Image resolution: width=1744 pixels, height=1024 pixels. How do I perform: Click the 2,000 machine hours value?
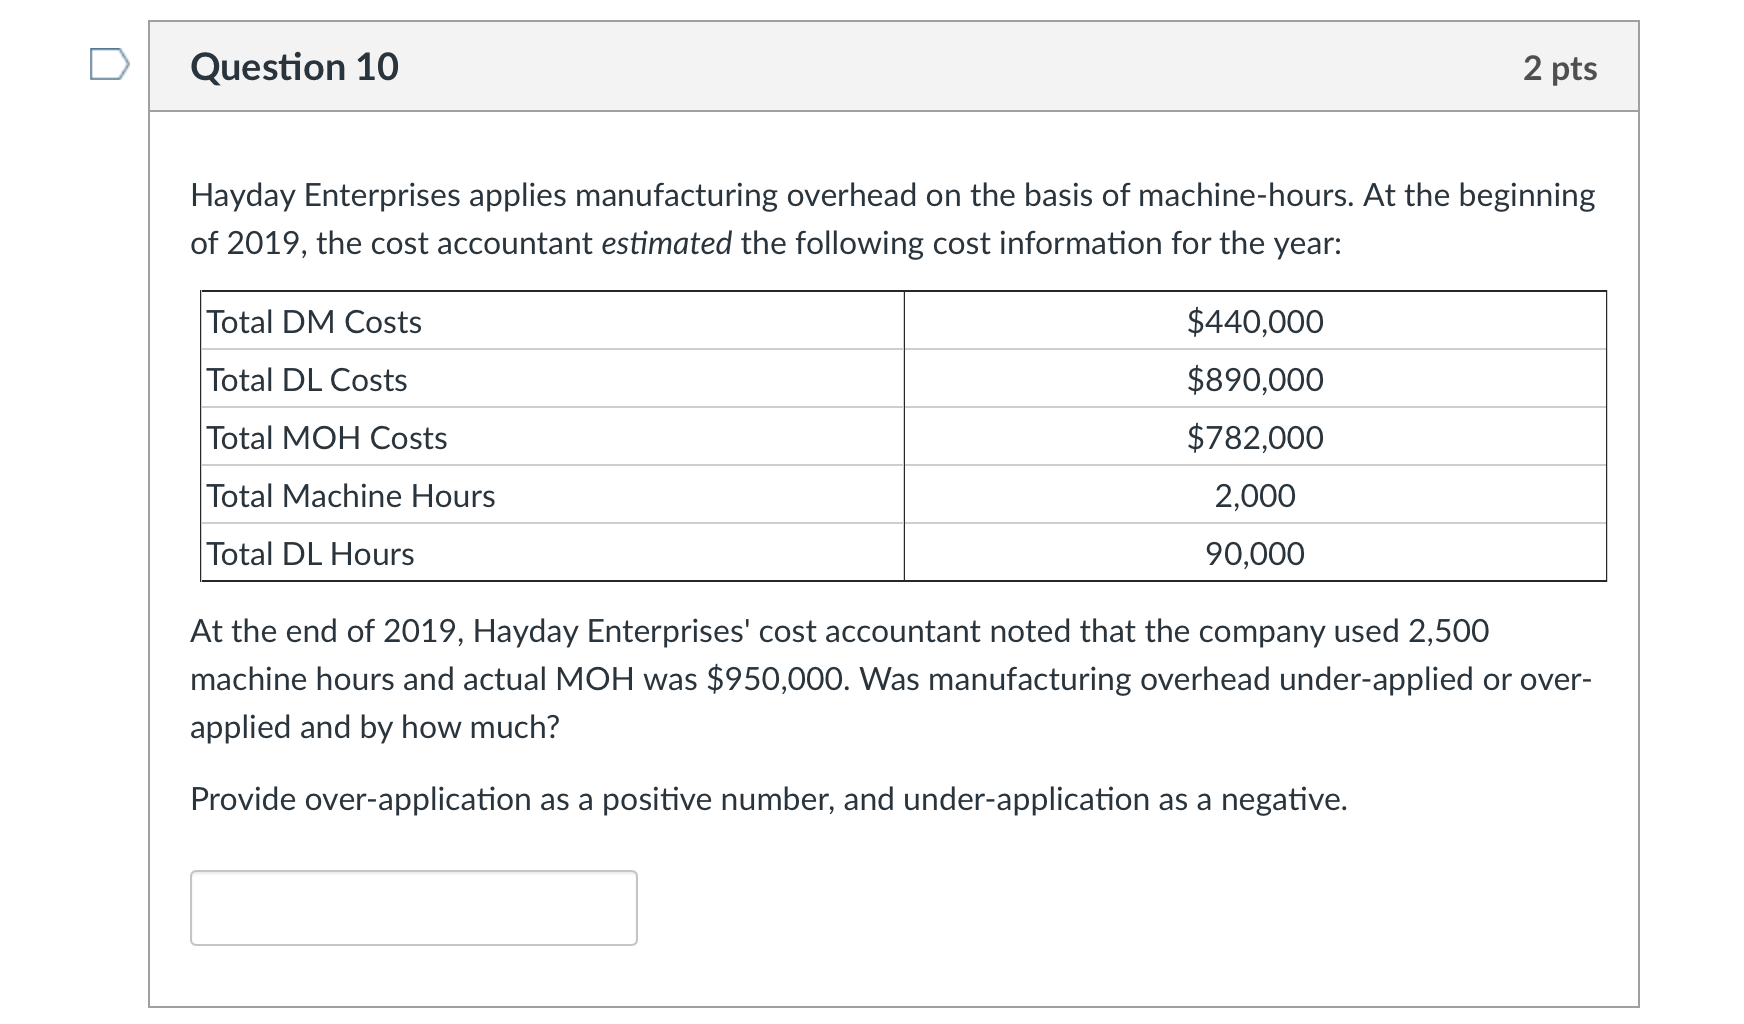coord(1256,495)
